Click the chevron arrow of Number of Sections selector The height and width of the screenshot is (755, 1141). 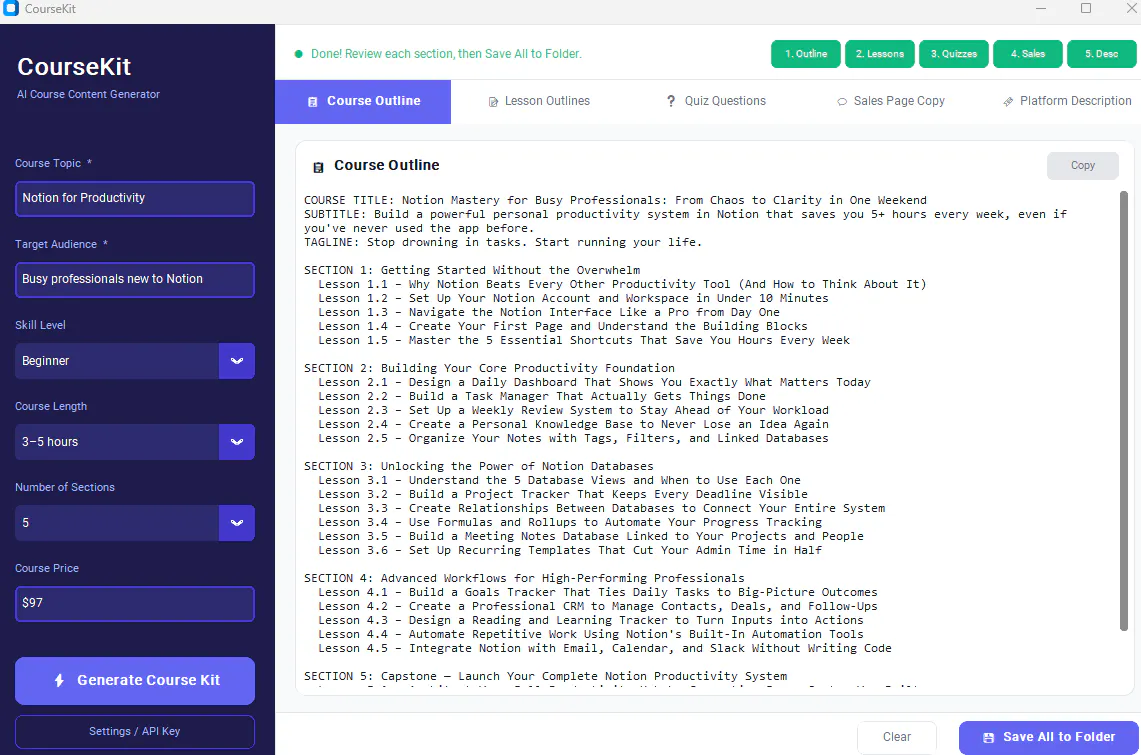[x=236, y=523]
